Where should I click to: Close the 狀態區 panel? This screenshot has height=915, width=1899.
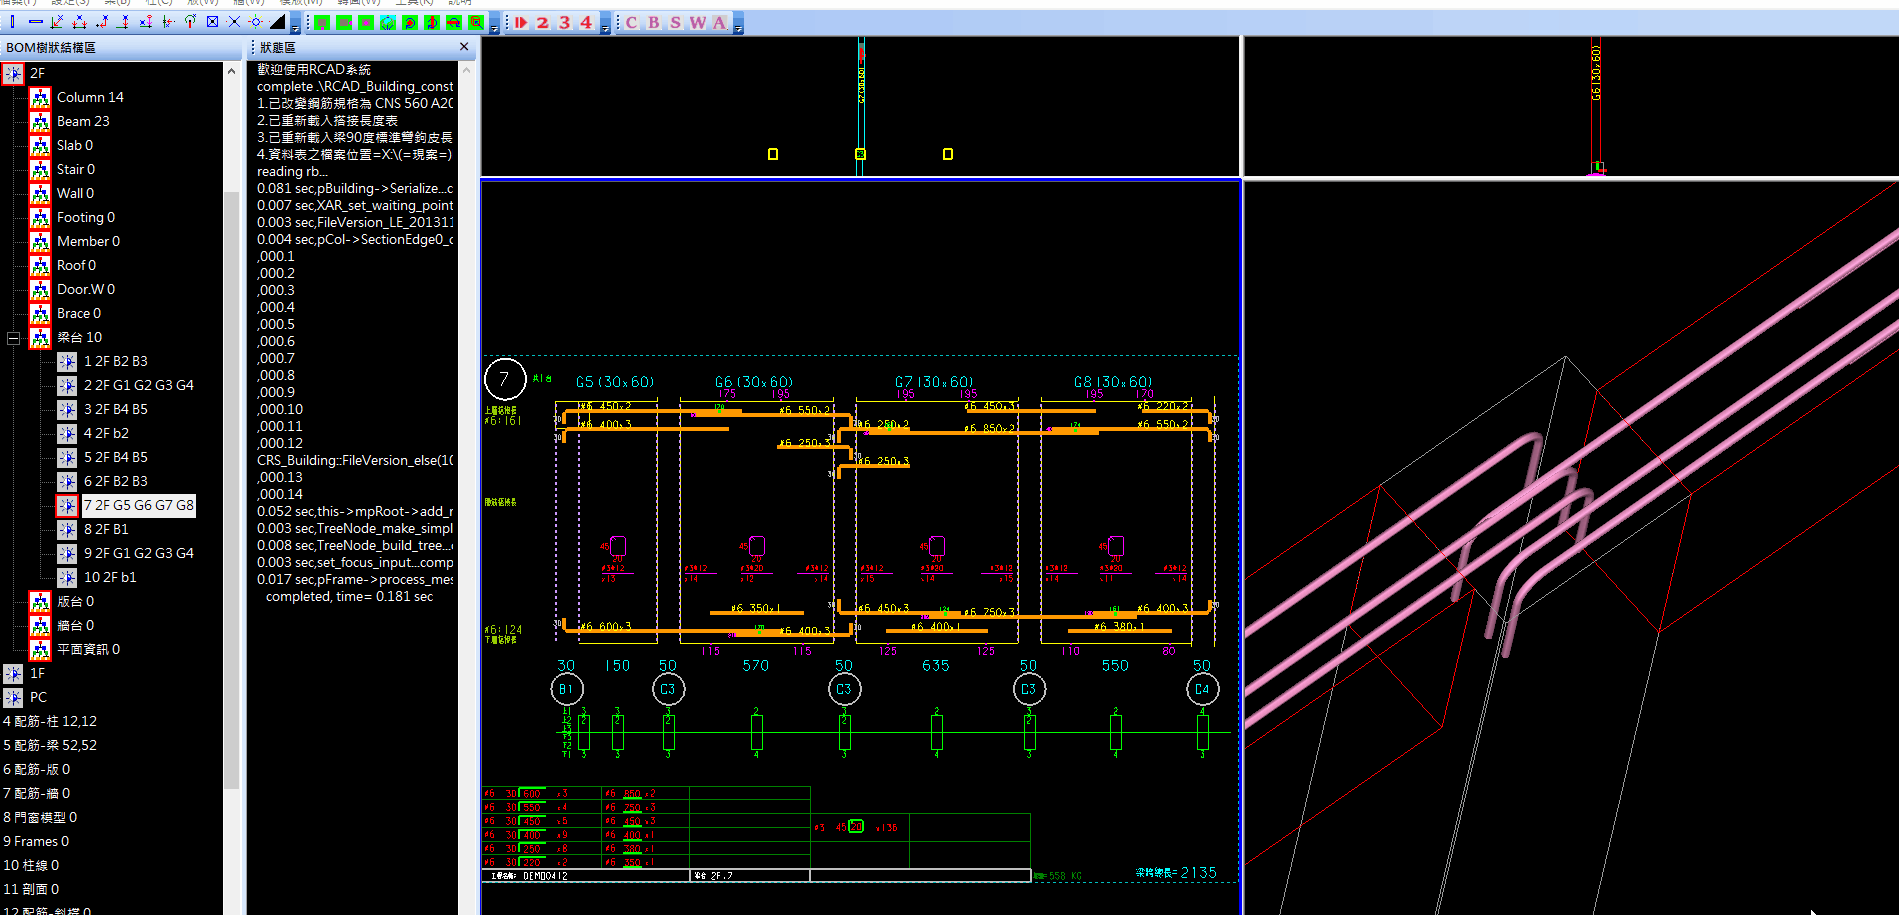(464, 47)
